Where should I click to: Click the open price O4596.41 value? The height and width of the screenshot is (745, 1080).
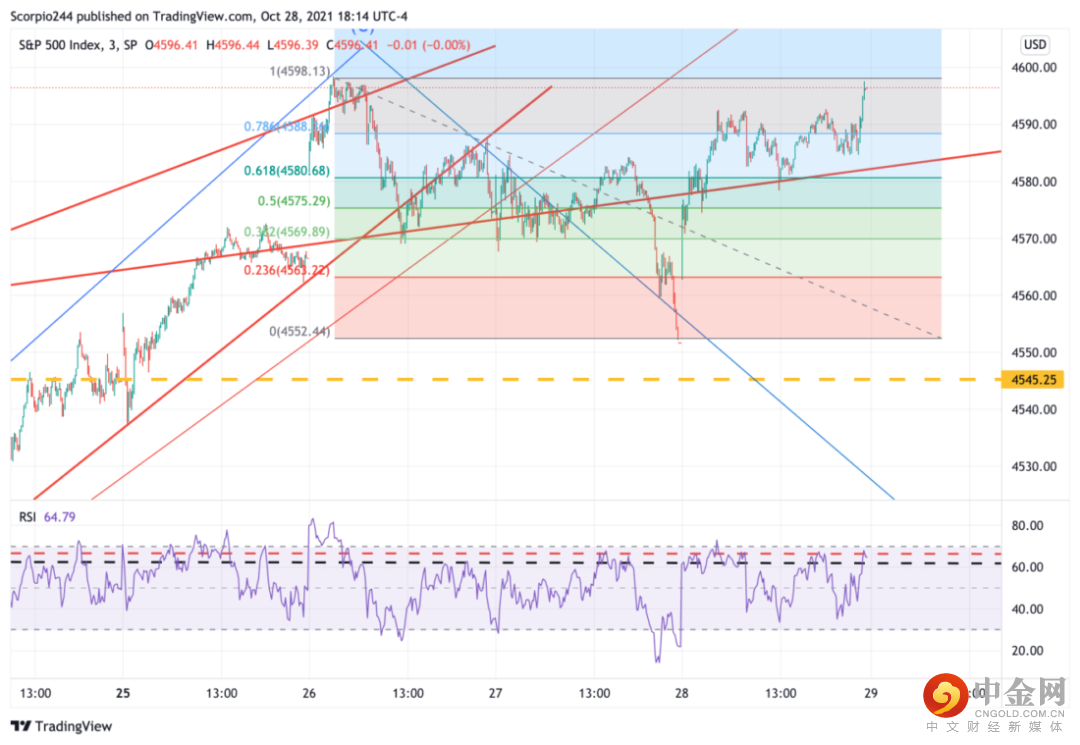[x=171, y=45]
